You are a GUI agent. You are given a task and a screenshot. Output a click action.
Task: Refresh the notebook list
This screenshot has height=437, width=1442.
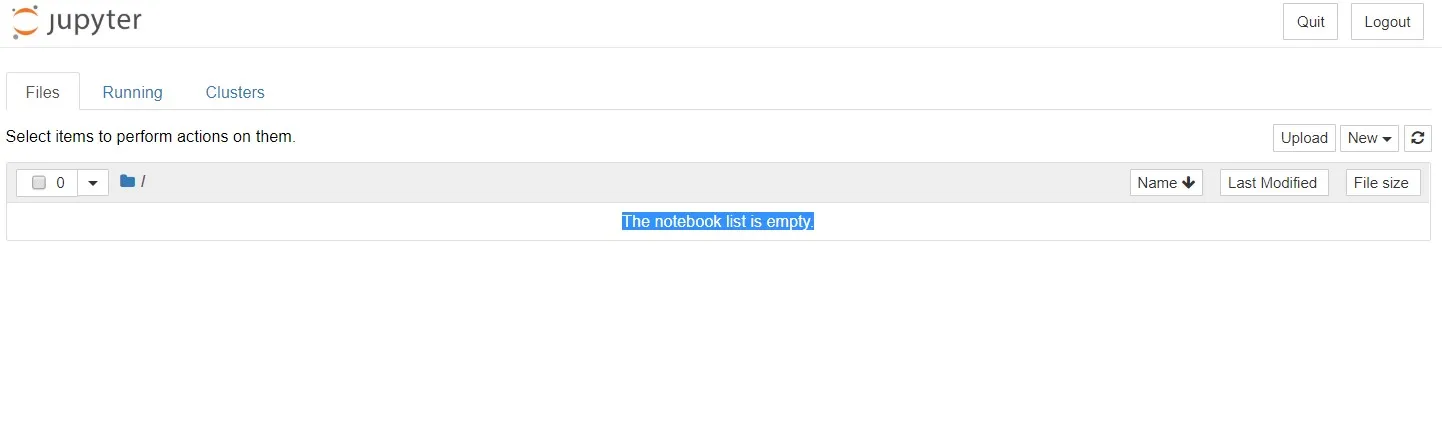pos(1417,138)
